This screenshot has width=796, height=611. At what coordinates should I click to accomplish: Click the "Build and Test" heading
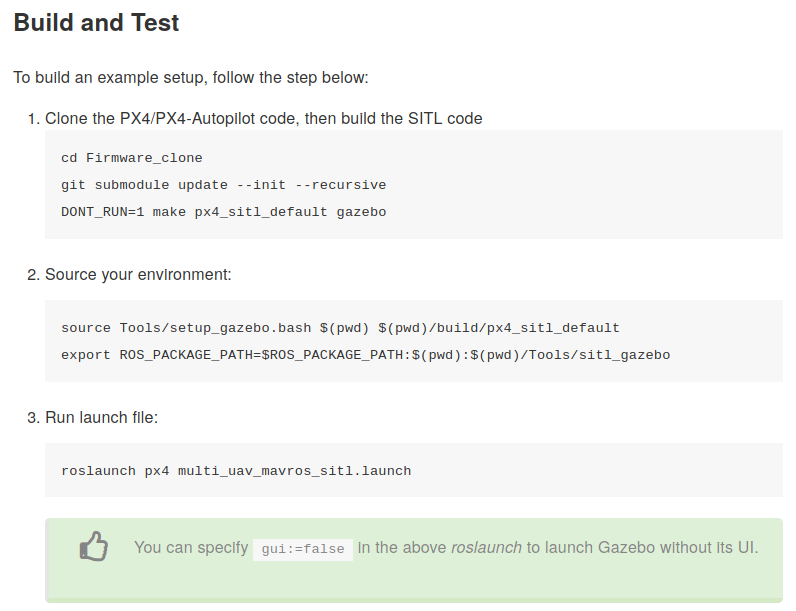click(96, 23)
